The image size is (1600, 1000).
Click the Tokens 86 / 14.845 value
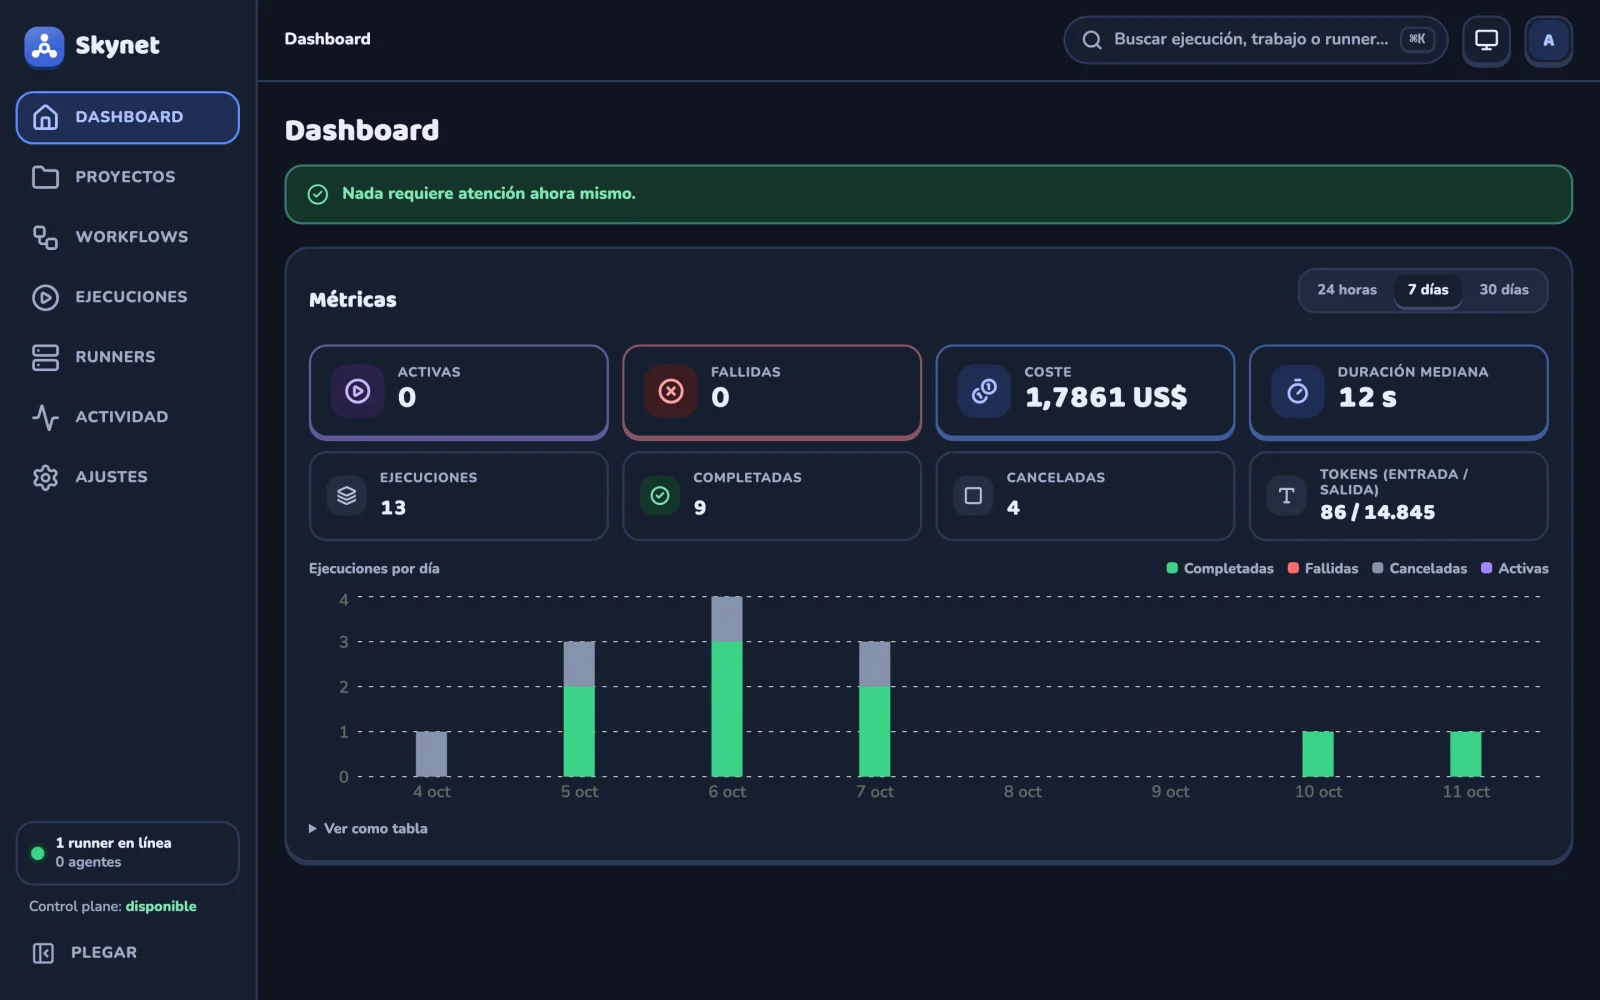(1377, 512)
